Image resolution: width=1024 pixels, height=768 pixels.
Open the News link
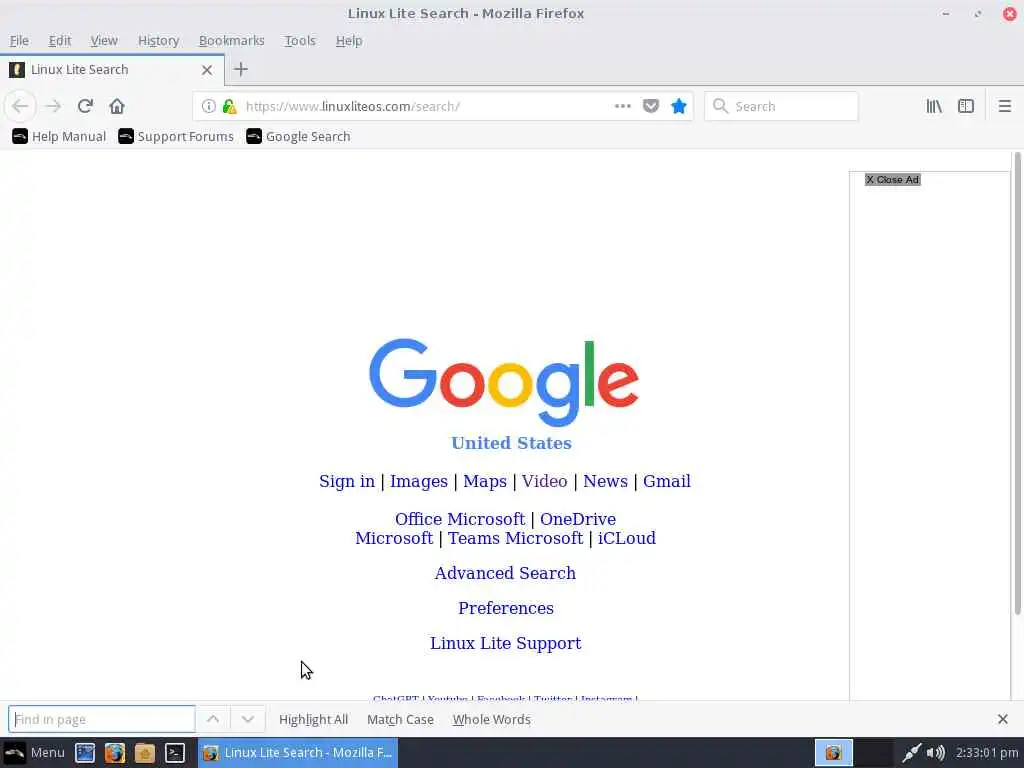tap(605, 481)
